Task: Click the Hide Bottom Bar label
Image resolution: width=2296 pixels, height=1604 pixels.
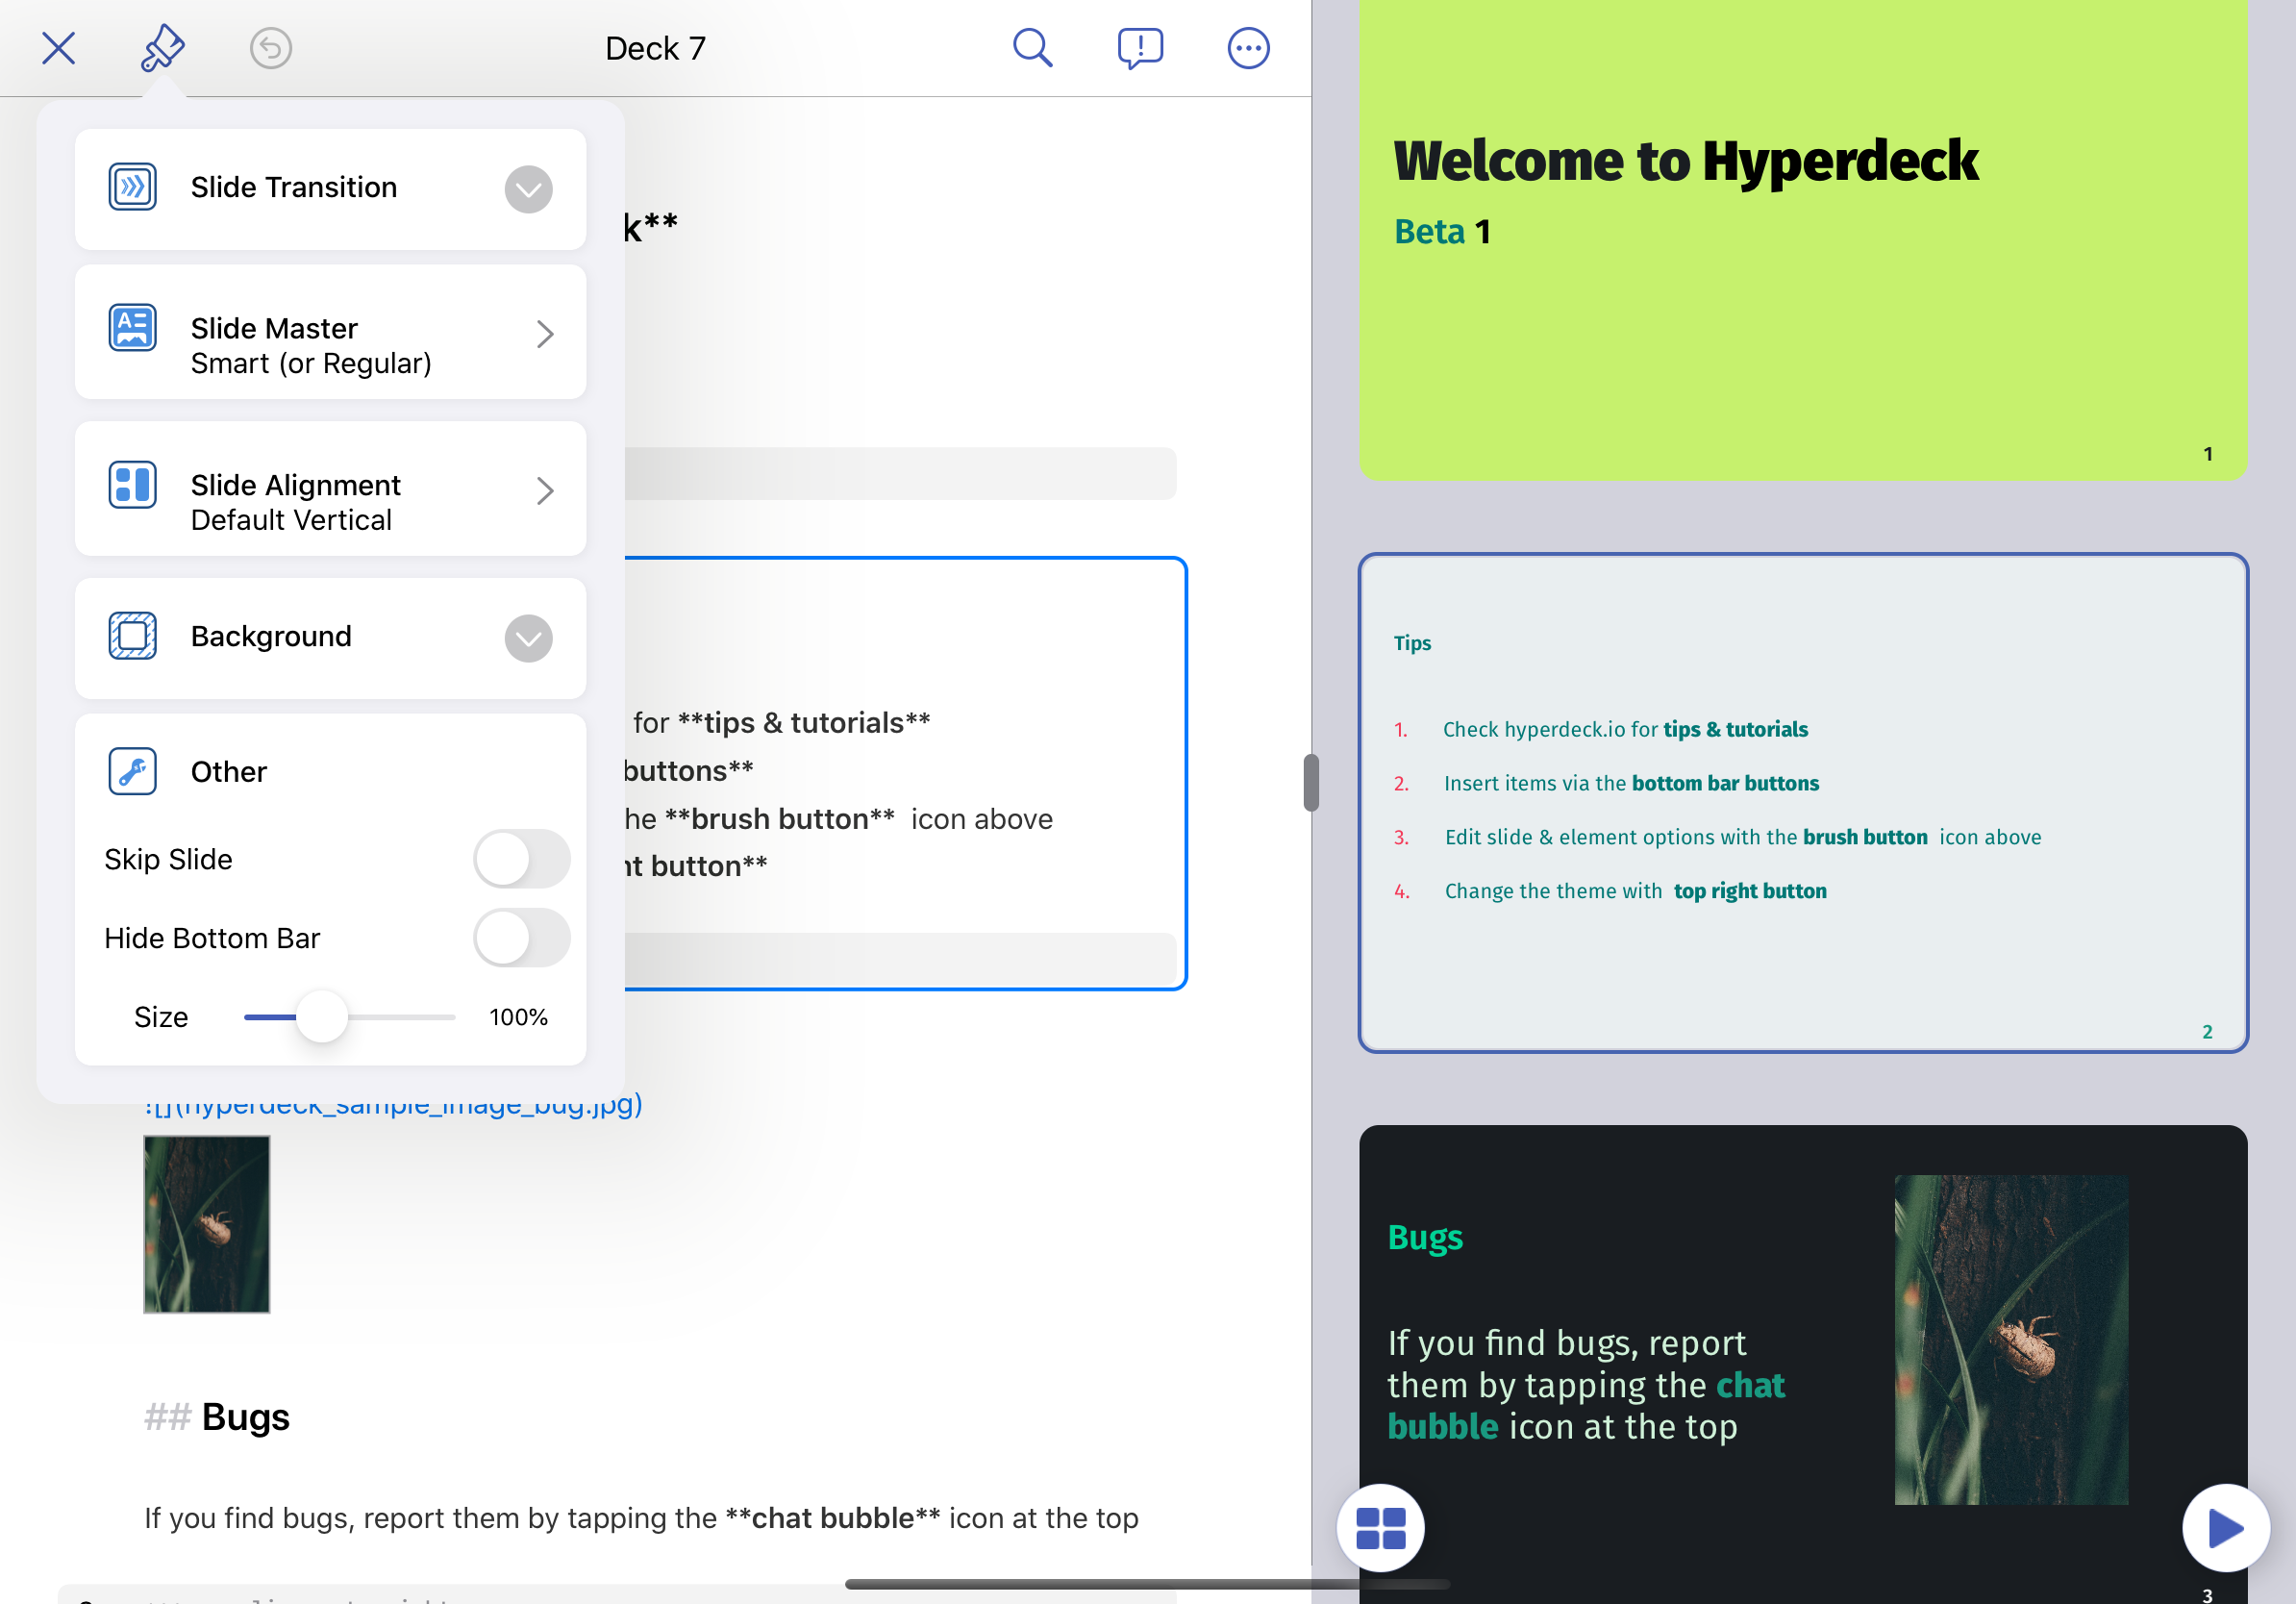Action: (212, 938)
